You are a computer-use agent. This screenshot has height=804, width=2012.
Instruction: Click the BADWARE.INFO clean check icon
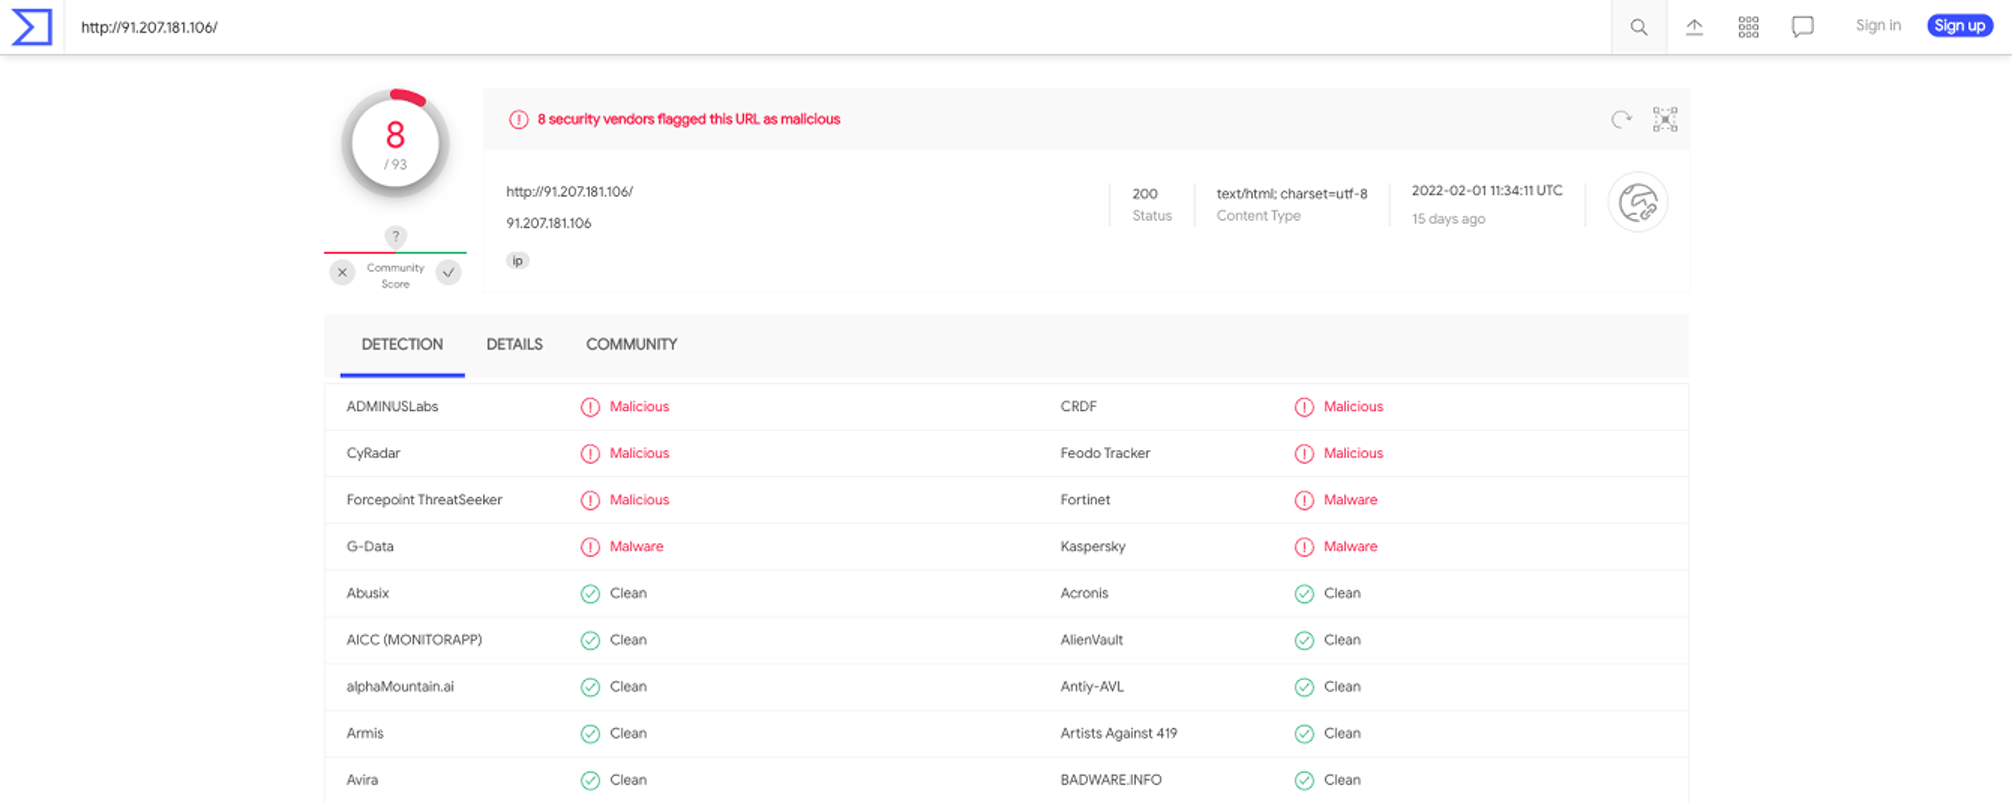(x=1304, y=780)
